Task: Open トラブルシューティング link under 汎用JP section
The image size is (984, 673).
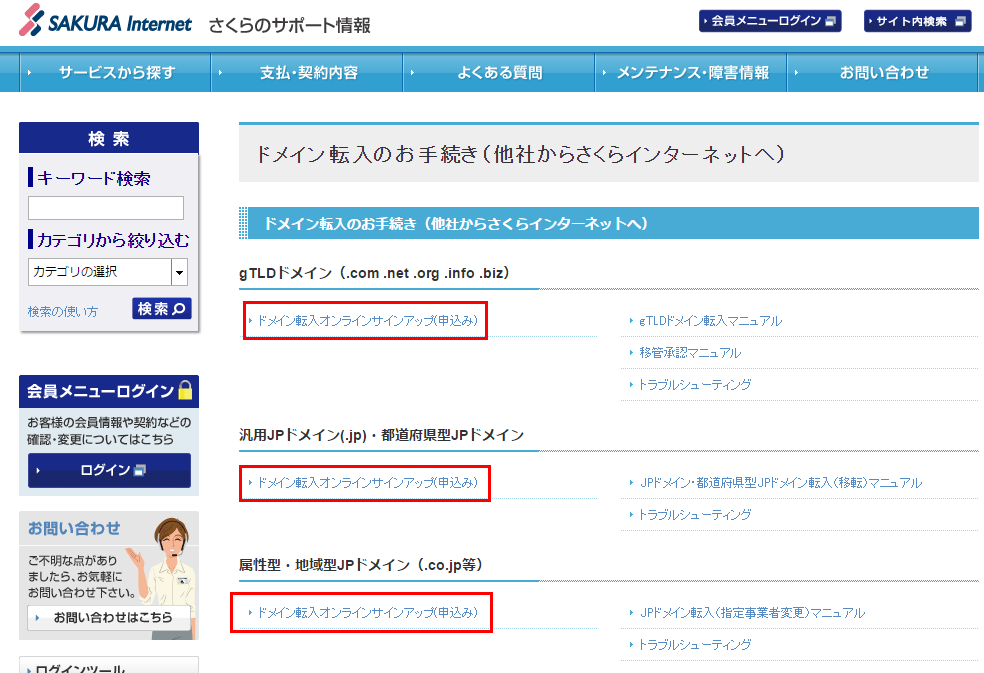Action: click(x=695, y=515)
